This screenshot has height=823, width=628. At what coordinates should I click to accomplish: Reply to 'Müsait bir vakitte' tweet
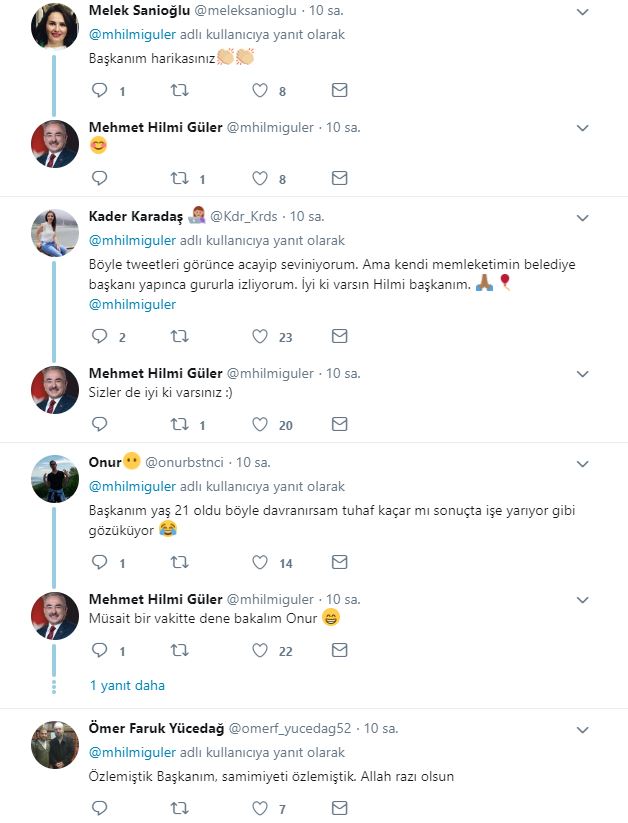pos(100,650)
